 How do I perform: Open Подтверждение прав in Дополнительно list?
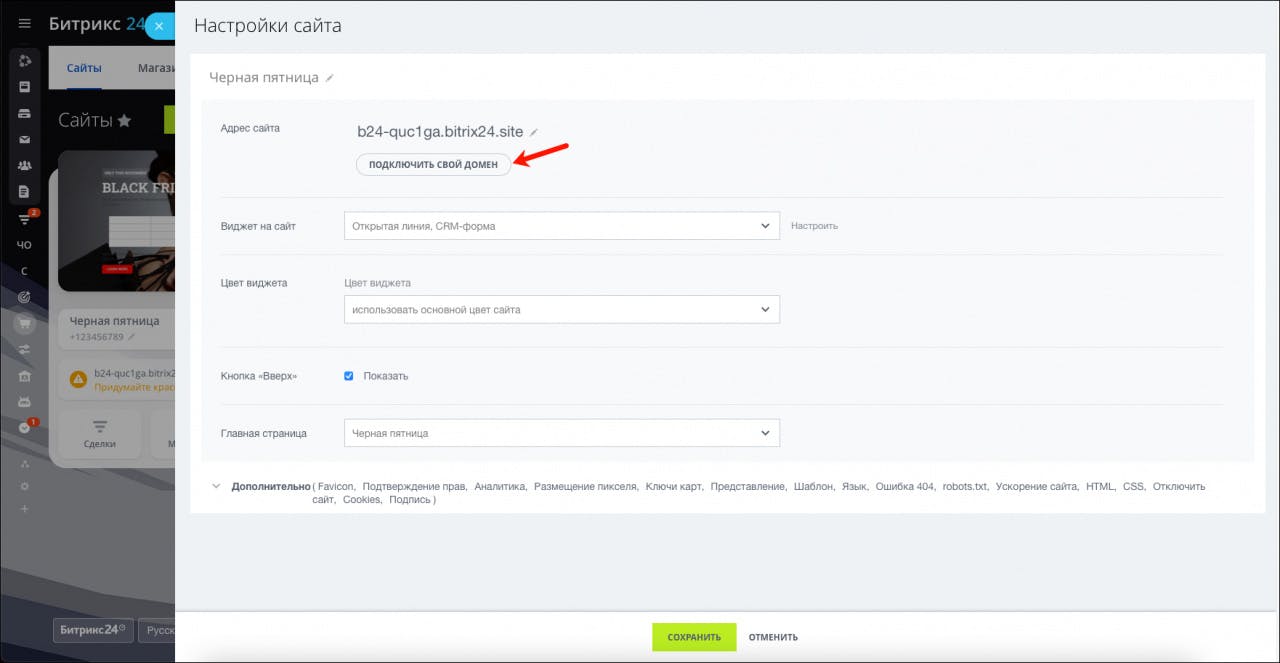(x=415, y=487)
